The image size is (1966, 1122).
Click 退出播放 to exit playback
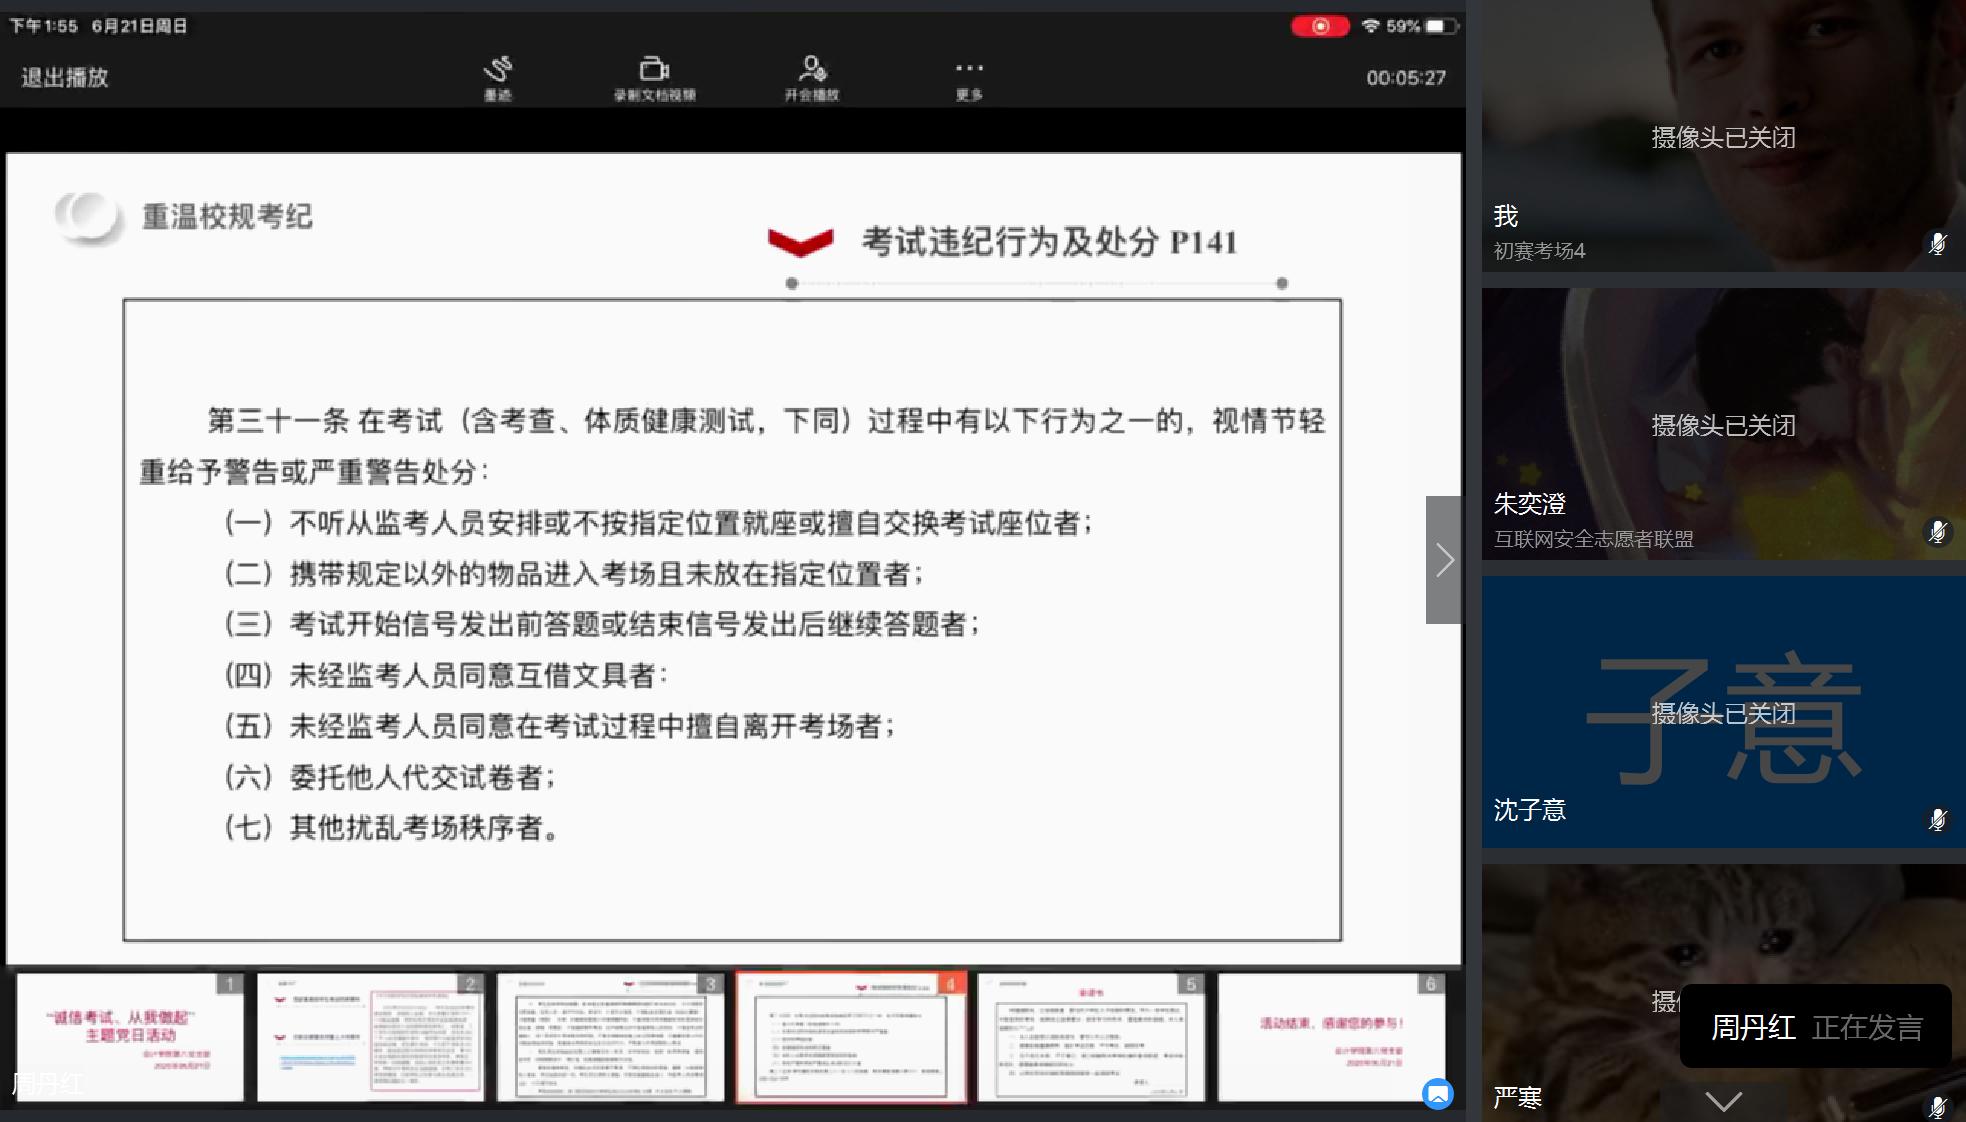click(65, 77)
